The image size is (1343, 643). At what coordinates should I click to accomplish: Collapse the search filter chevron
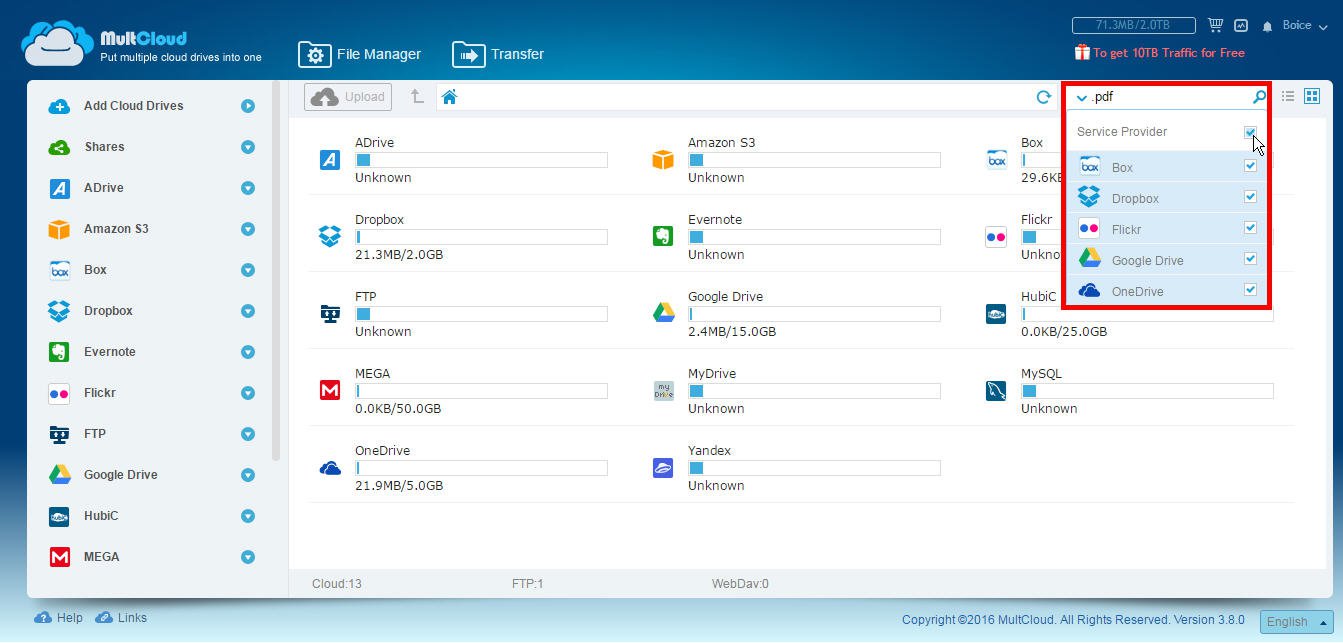1081,98
